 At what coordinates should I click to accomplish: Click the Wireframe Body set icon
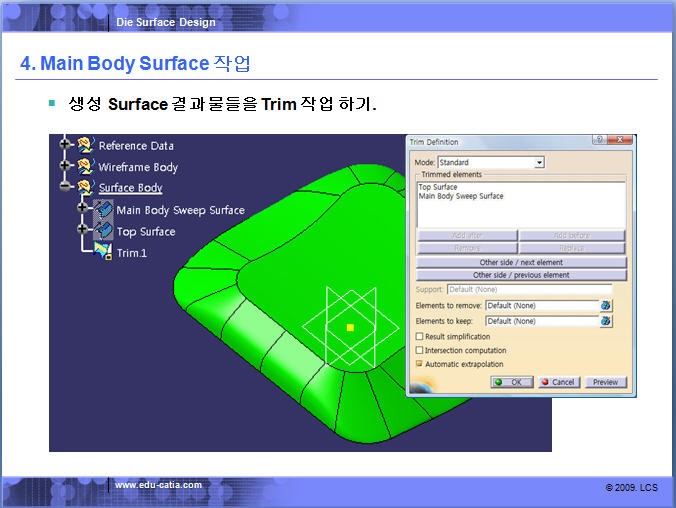(85, 167)
